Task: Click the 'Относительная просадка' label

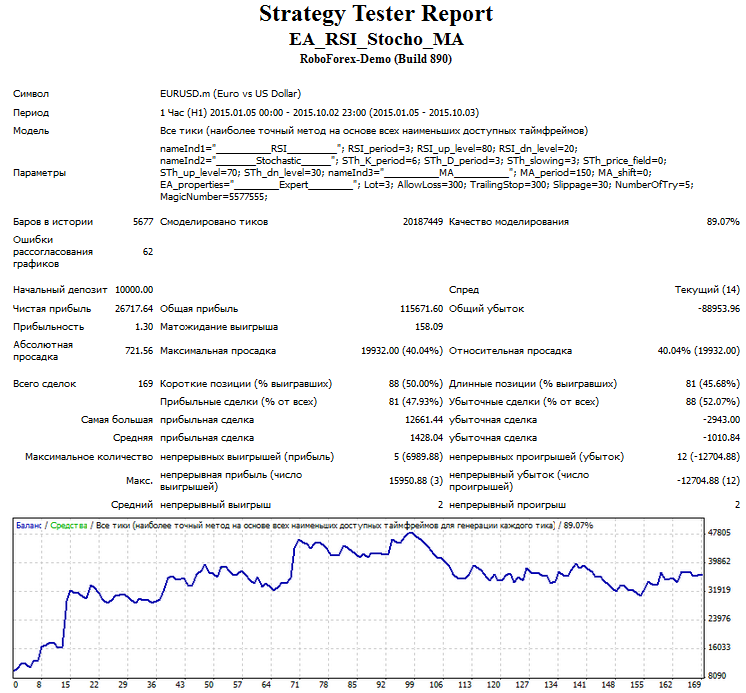Action: click(510, 351)
